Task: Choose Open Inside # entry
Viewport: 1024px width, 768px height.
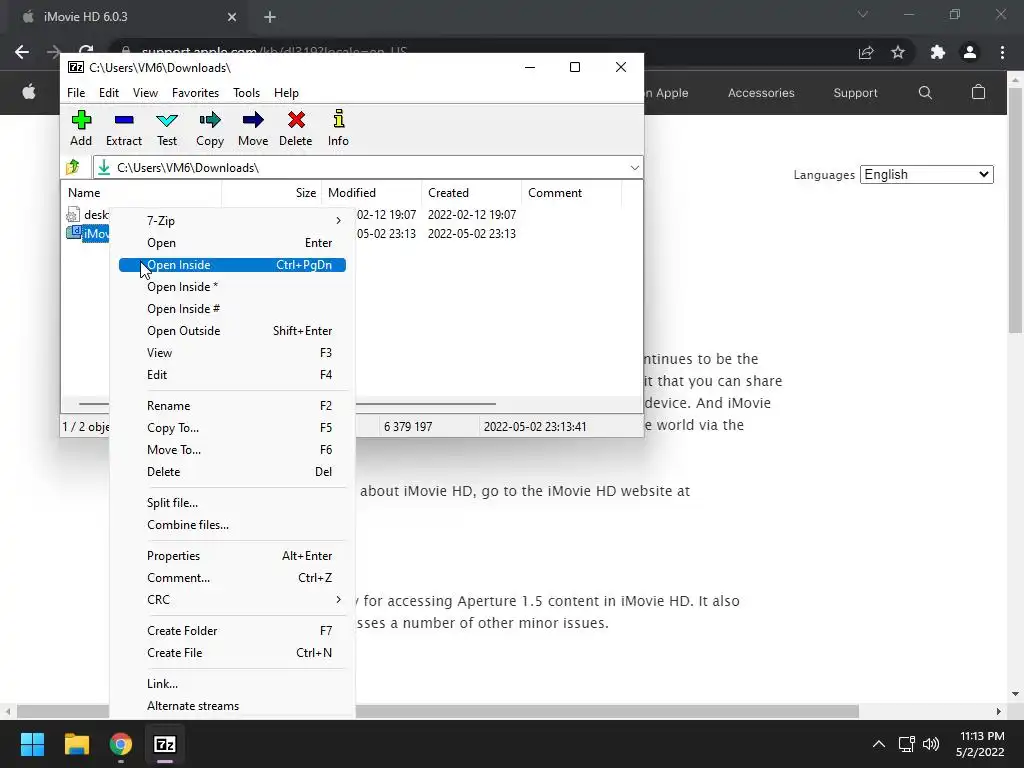Action: (x=232, y=309)
